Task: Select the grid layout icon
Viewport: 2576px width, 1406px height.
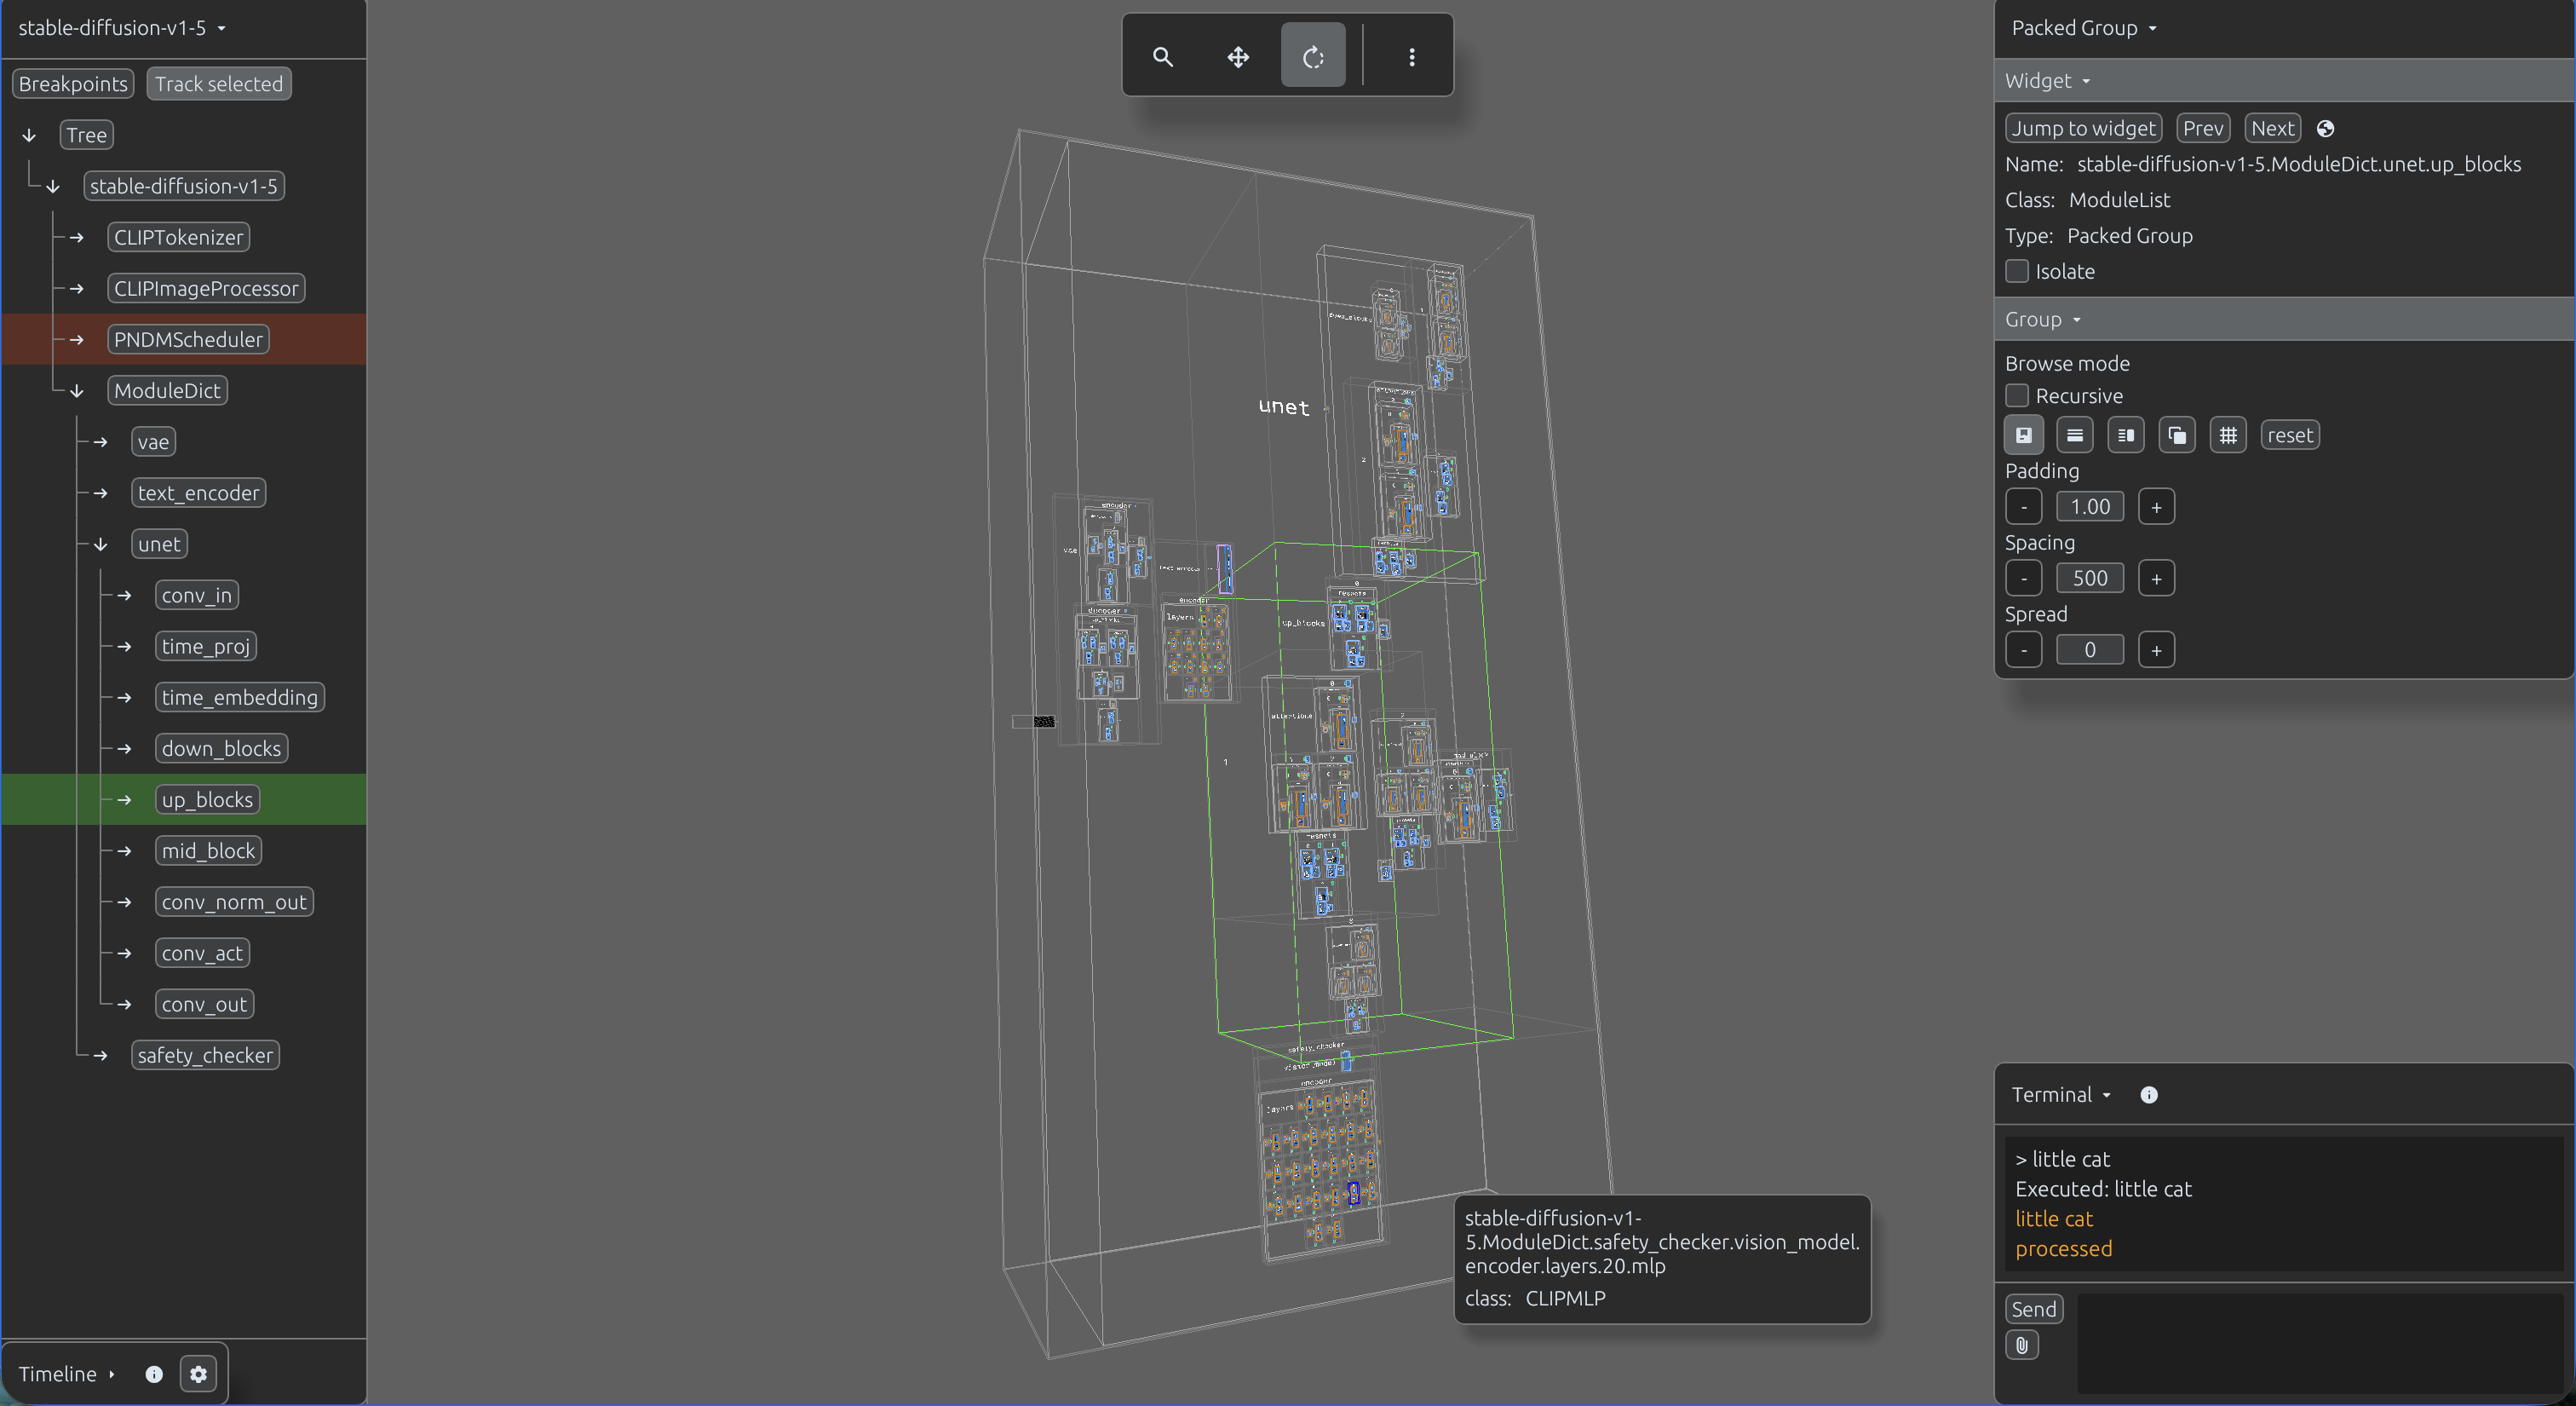Action: pos(2227,435)
